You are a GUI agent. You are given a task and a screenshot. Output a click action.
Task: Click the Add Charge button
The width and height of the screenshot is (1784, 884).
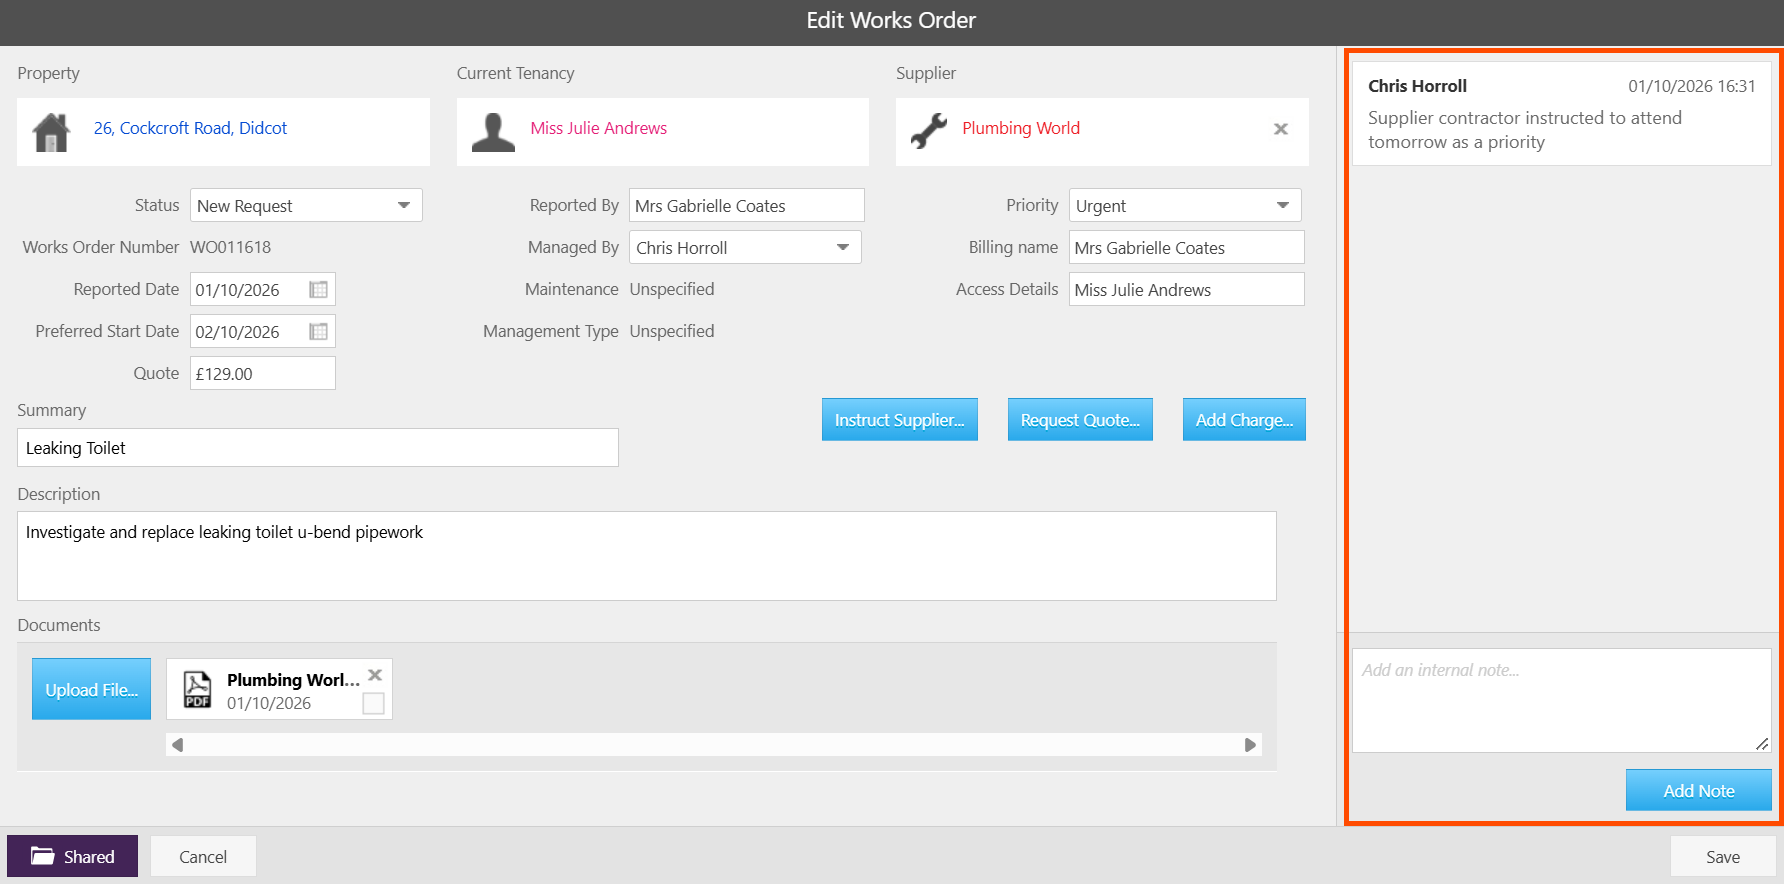[x=1244, y=420]
